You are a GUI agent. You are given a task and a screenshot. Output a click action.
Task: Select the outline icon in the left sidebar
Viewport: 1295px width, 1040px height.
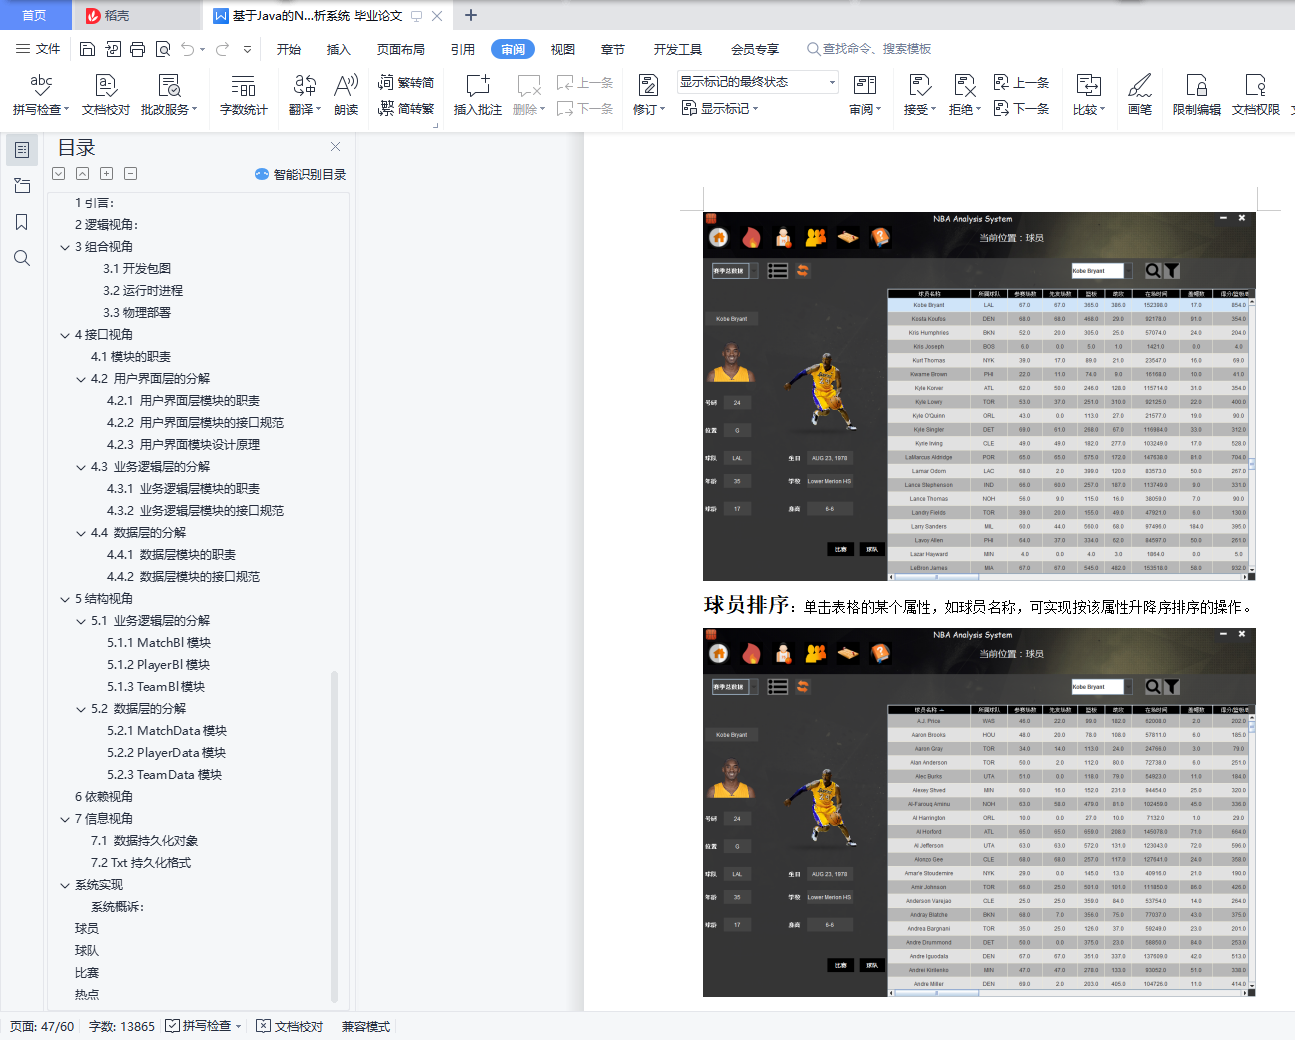coord(22,150)
